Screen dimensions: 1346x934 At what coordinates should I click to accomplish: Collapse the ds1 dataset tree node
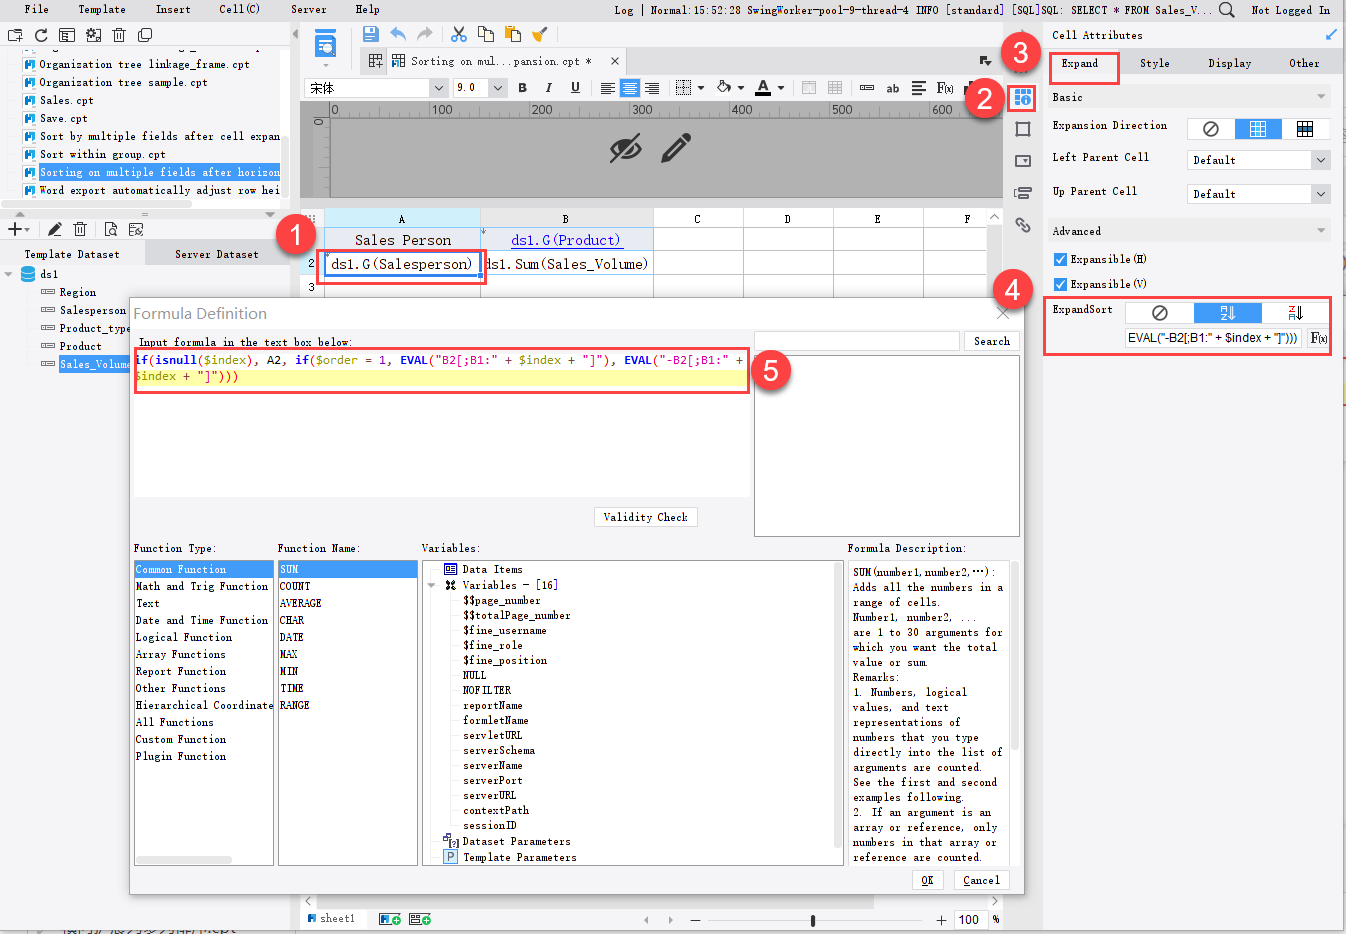point(9,274)
